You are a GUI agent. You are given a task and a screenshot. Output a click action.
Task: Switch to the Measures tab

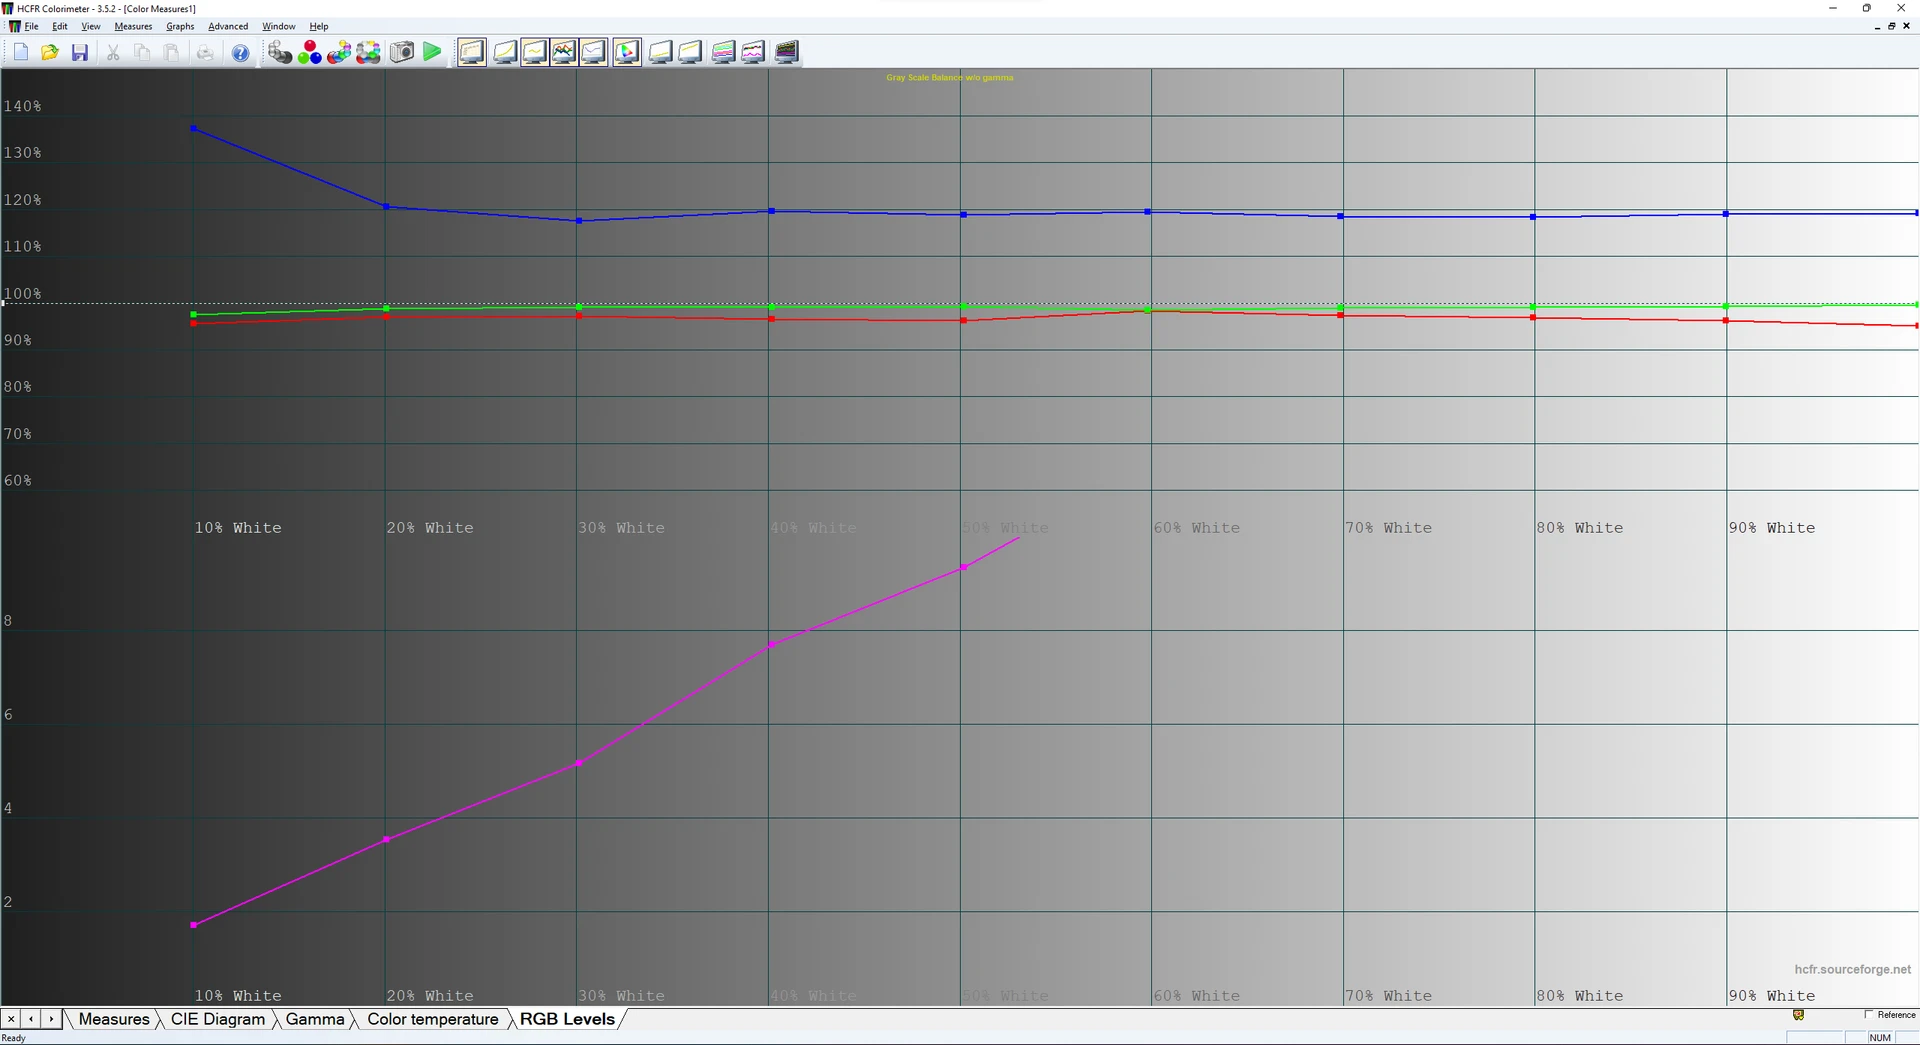click(113, 1019)
